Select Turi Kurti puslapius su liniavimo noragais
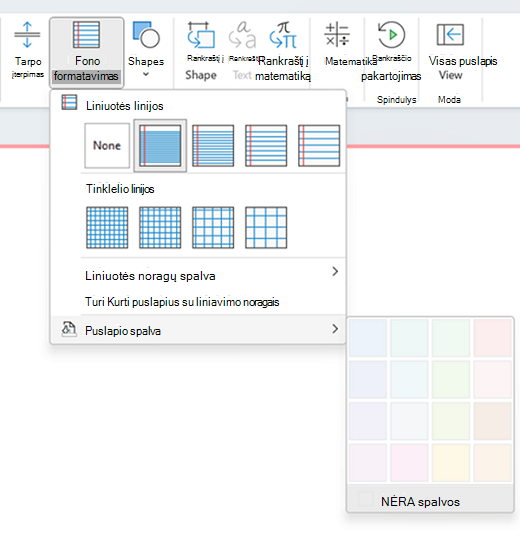The image size is (520, 536). point(182,302)
